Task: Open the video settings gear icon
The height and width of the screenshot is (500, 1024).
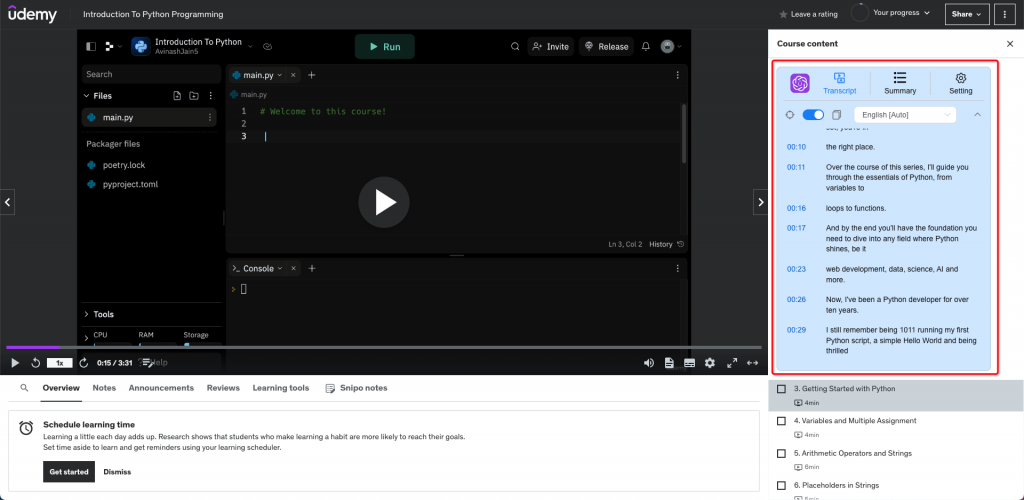Action: point(710,363)
